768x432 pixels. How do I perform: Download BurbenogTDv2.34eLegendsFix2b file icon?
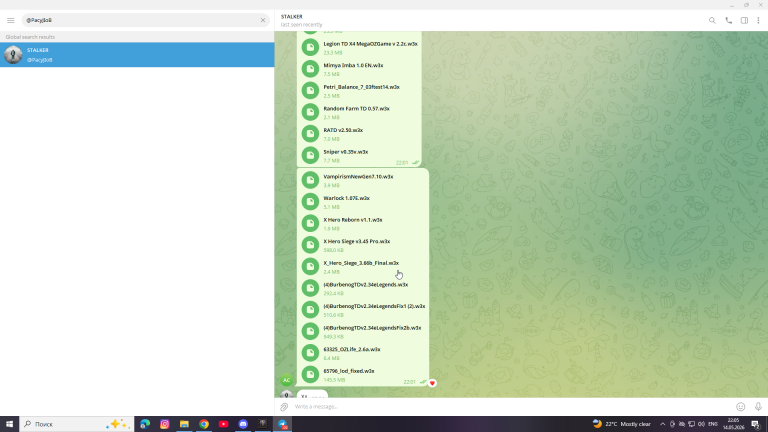coord(310,331)
